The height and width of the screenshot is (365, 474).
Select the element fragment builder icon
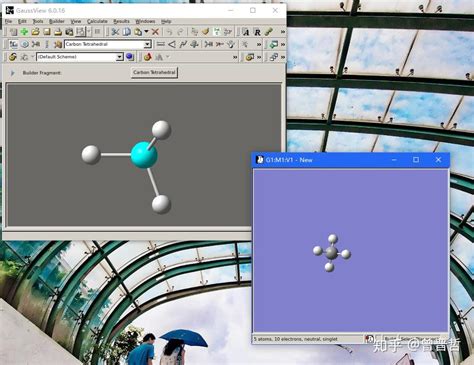(x=13, y=44)
